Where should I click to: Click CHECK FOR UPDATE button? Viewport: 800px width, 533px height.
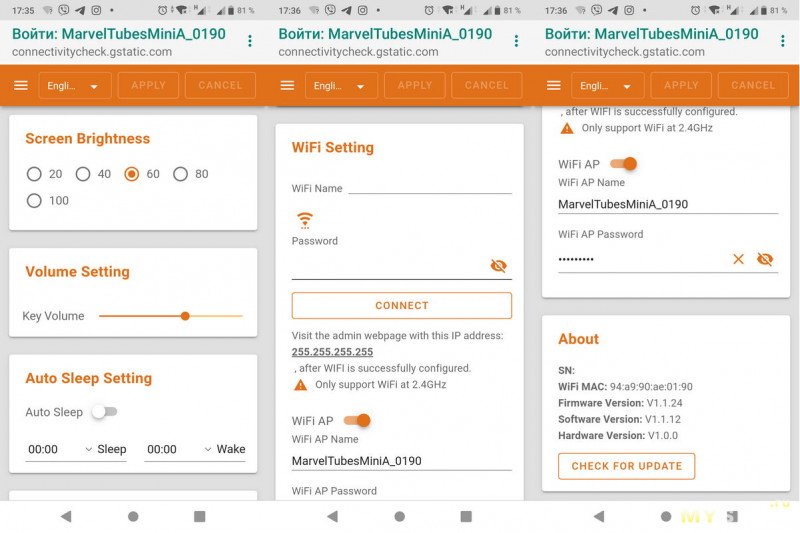tap(626, 466)
